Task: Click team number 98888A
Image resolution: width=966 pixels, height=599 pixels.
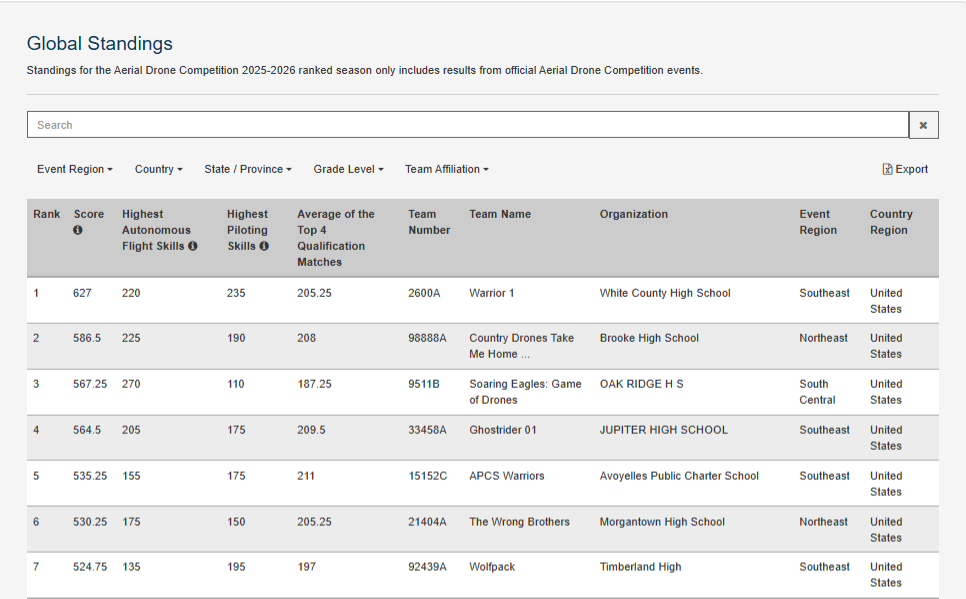Action: pos(427,338)
